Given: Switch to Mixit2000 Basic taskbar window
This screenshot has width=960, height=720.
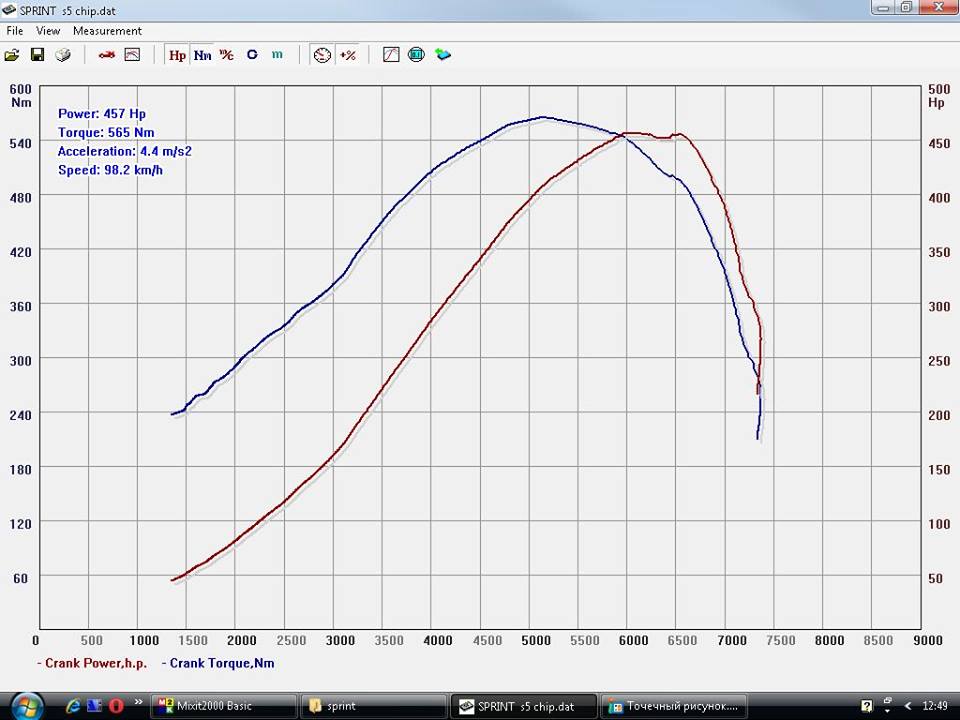Looking at the screenshot, I should (224, 706).
